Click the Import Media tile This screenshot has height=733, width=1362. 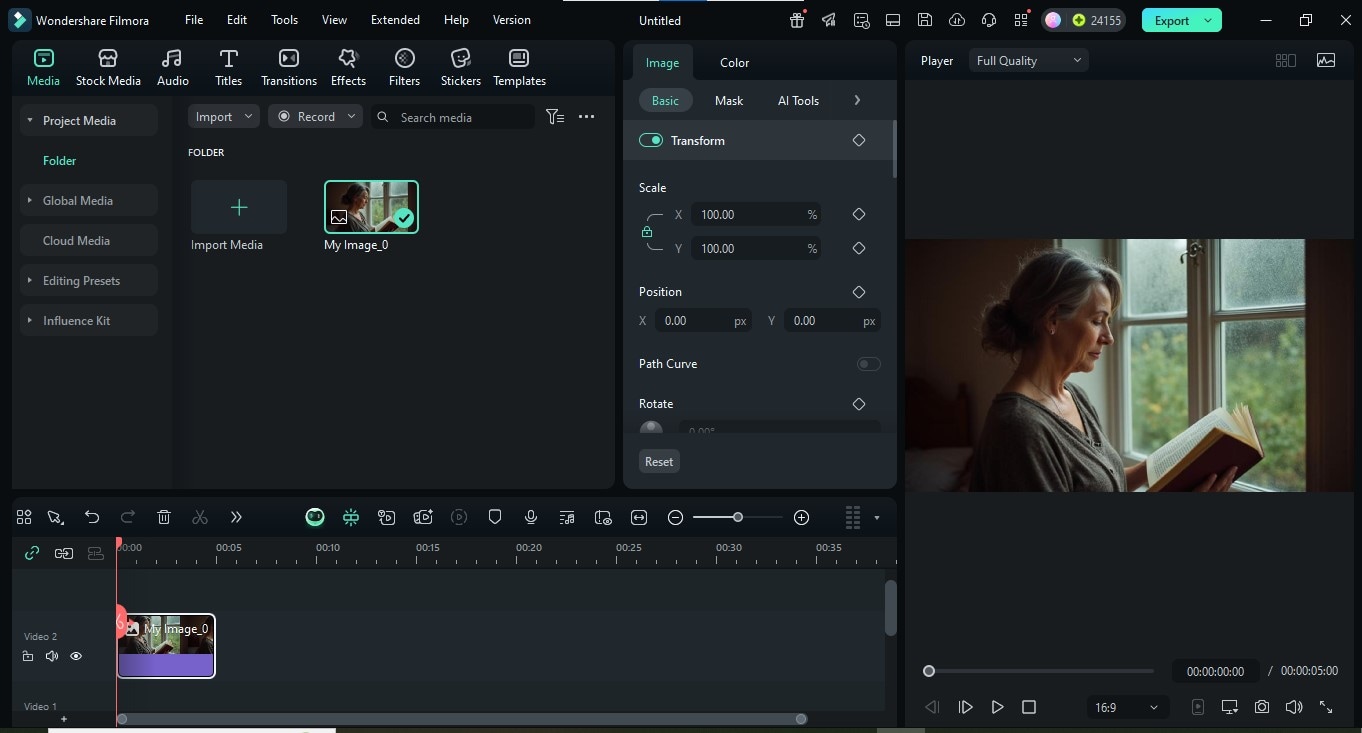pos(239,207)
